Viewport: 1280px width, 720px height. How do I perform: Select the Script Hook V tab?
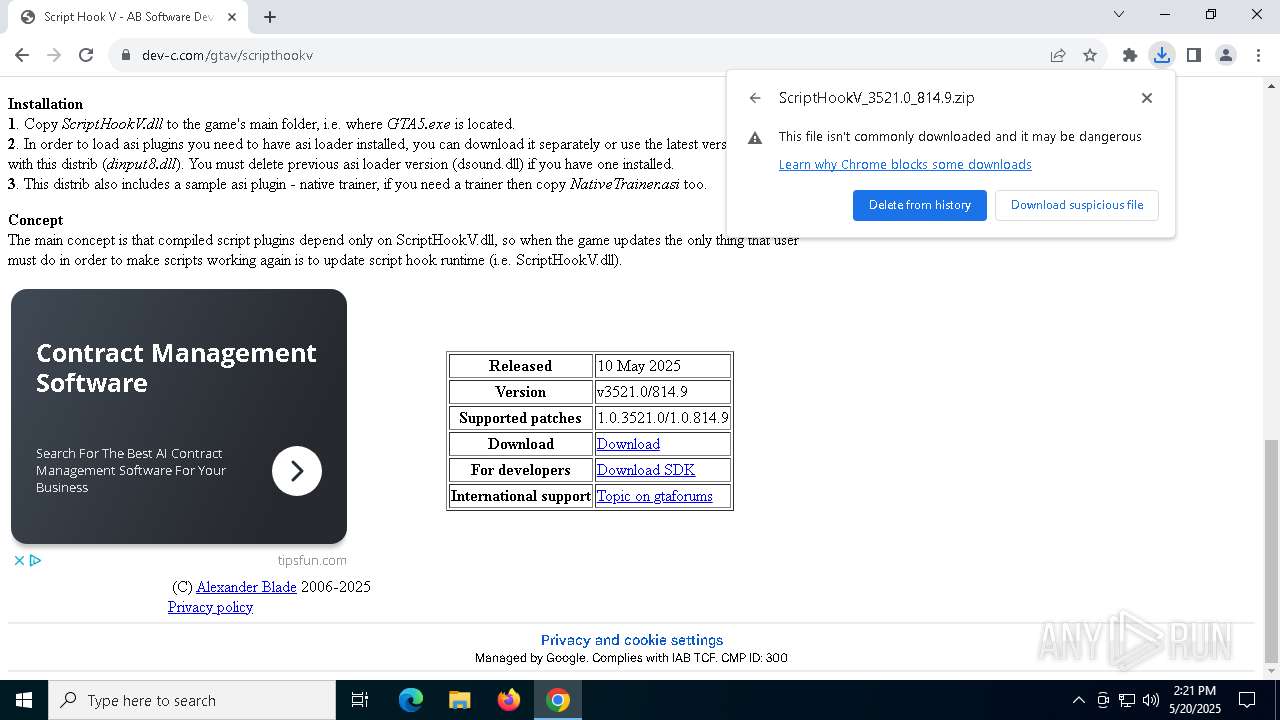128,17
